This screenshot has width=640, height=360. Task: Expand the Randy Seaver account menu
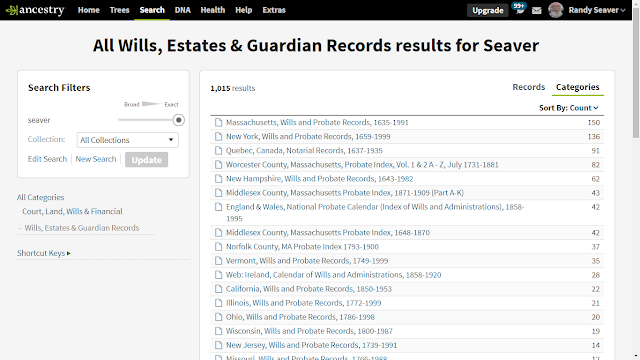[597, 10]
